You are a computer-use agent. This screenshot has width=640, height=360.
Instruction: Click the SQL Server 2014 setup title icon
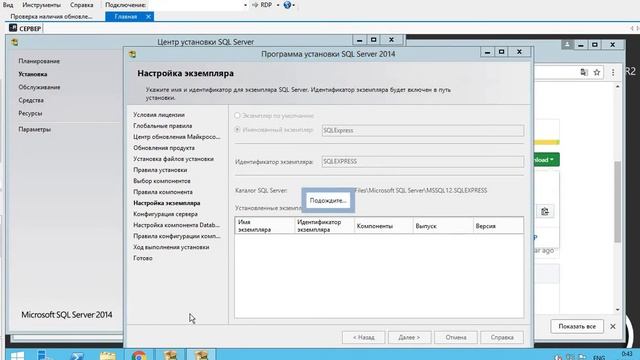point(132,54)
